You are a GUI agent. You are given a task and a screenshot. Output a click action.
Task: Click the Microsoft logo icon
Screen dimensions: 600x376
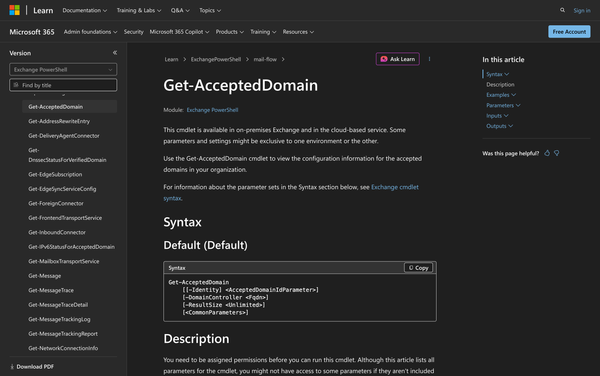point(15,10)
